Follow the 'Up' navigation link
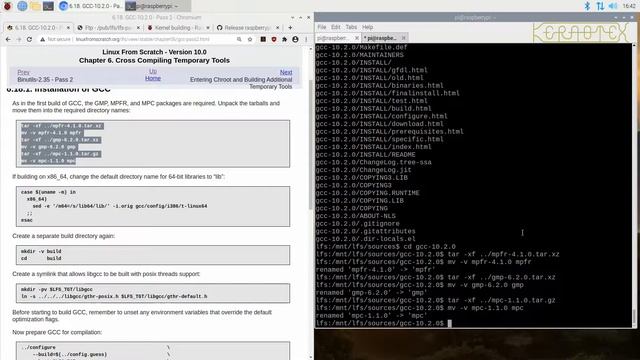 coord(153,71)
